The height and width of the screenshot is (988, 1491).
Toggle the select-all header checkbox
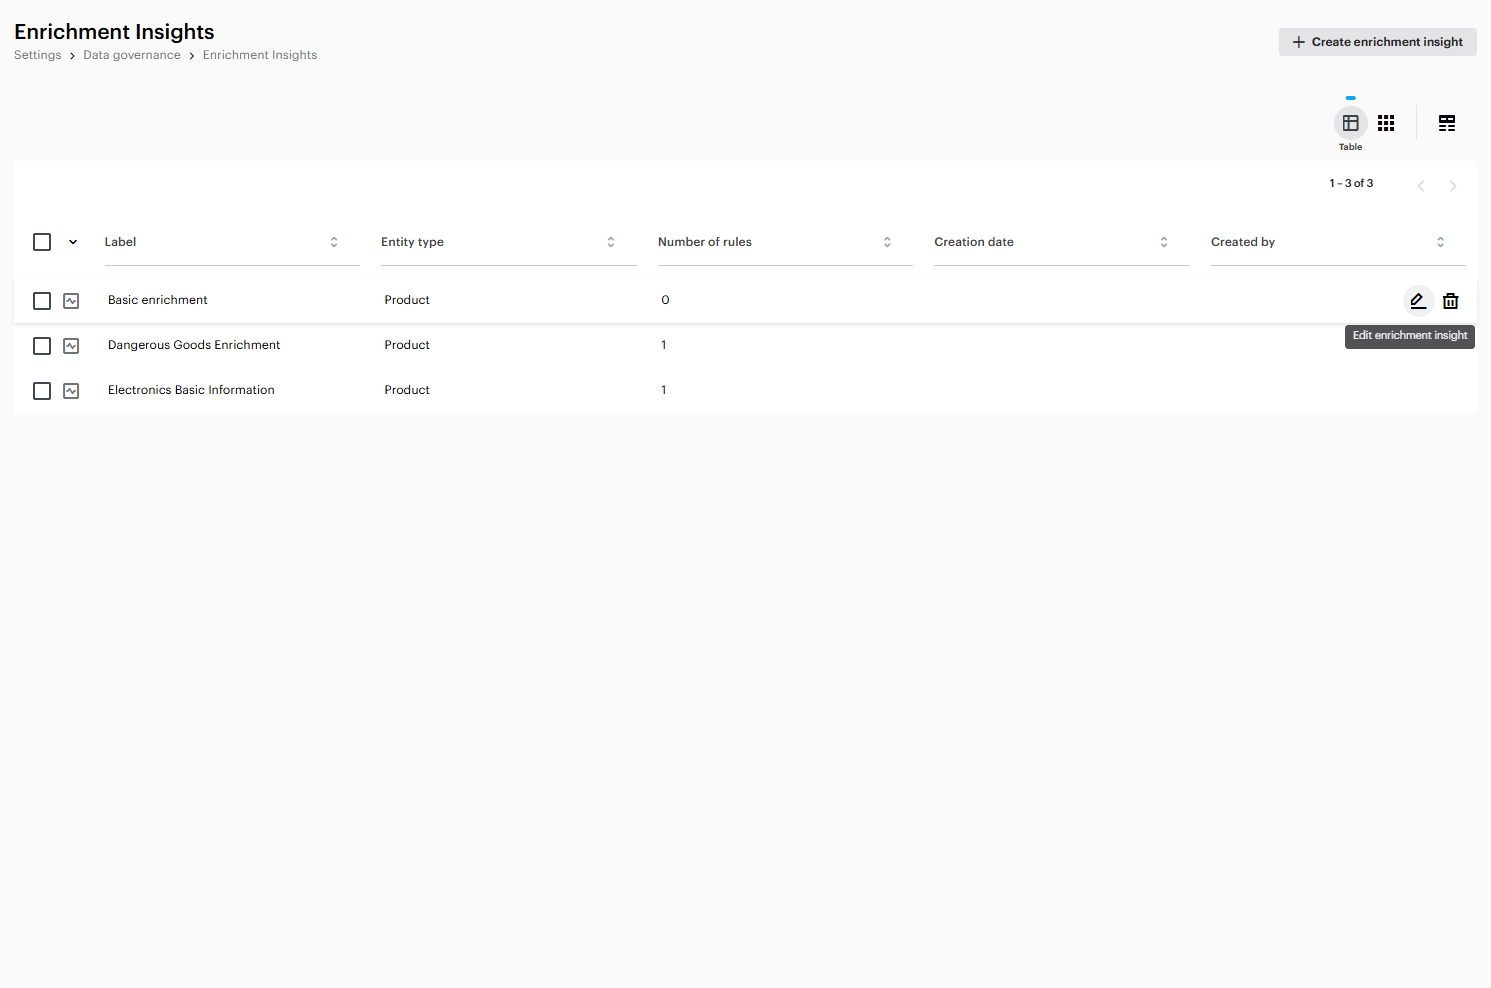[42, 242]
